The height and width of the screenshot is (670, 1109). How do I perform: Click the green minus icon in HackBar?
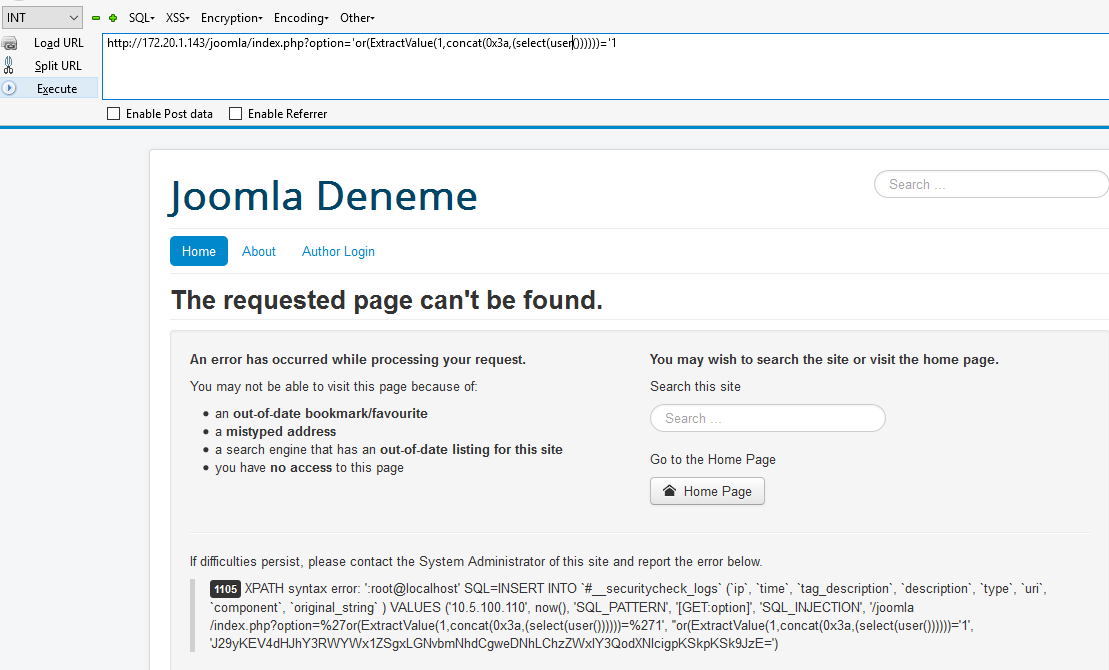(x=95, y=18)
